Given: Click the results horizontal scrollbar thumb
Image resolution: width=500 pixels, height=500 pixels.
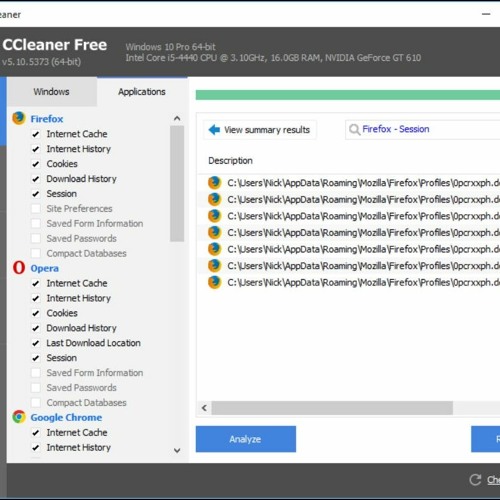Looking at the screenshot, I should tap(332, 408).
